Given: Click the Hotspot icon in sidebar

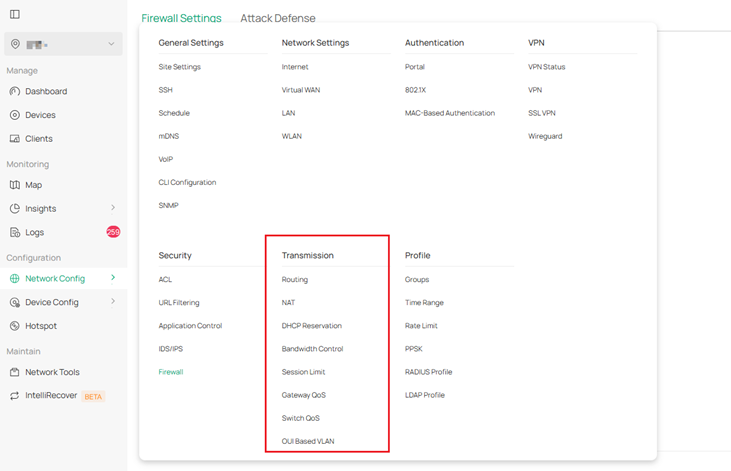Looking at the screenshot, I should 15,326.
